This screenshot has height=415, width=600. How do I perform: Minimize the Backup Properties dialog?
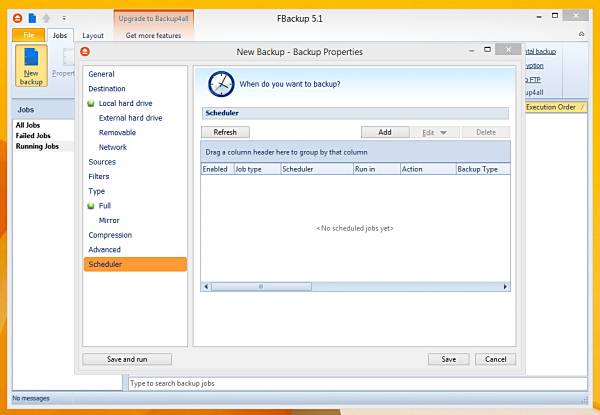tap(471, 50)
